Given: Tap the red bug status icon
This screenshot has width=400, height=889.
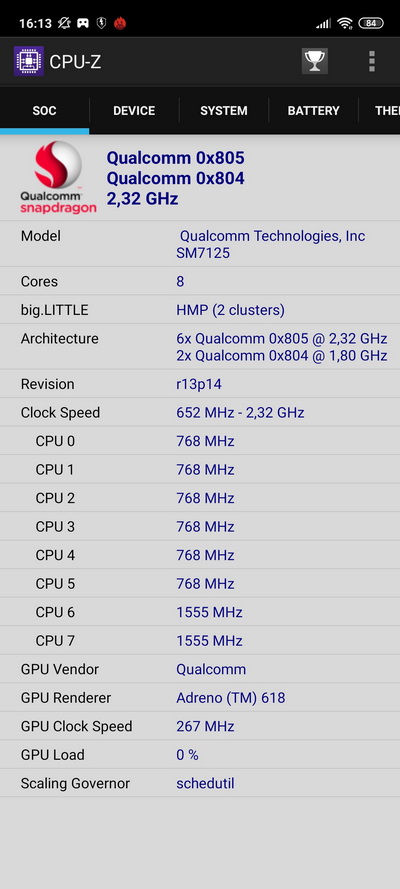Looking at the screenshot, I should coord(120,23).
